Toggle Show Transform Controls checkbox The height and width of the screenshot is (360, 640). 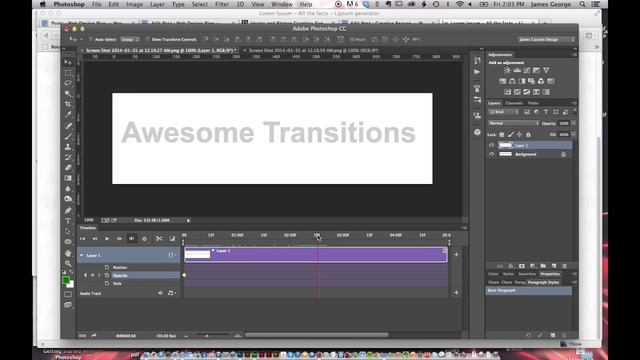coord(147,40)
